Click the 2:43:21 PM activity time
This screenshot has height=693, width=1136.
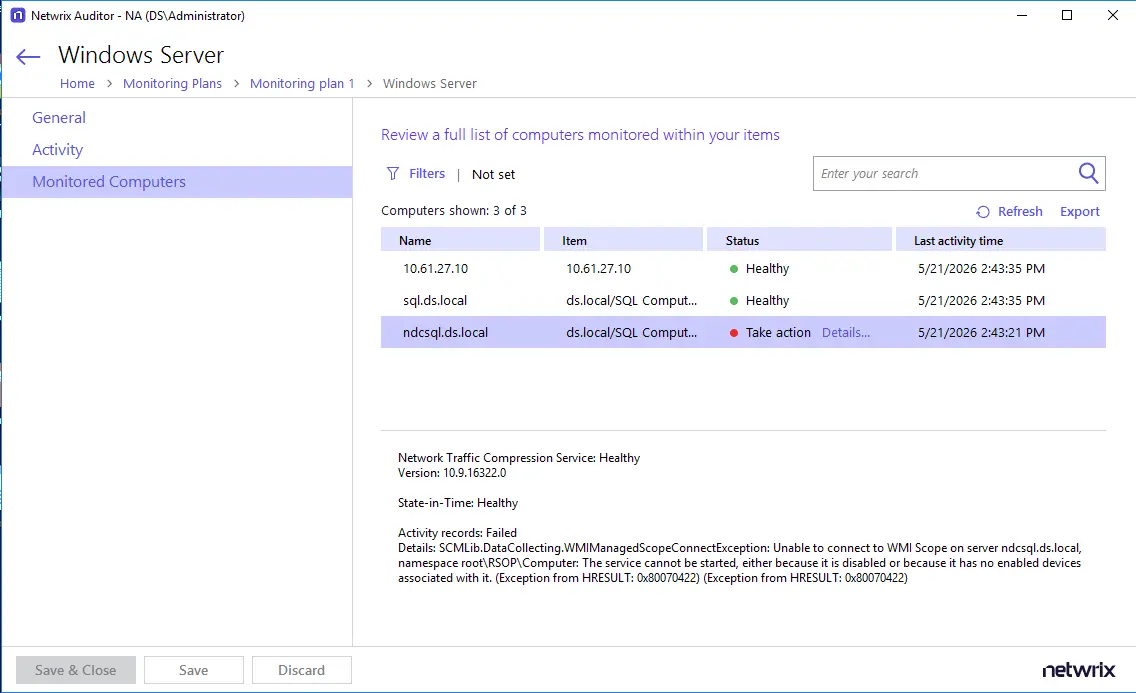coord(981,332)
